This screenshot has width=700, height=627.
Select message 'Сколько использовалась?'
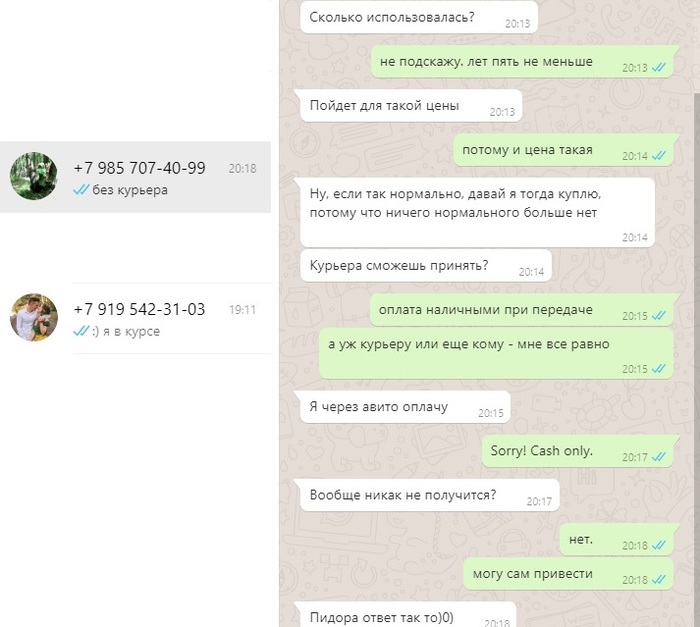coord(419,17)
